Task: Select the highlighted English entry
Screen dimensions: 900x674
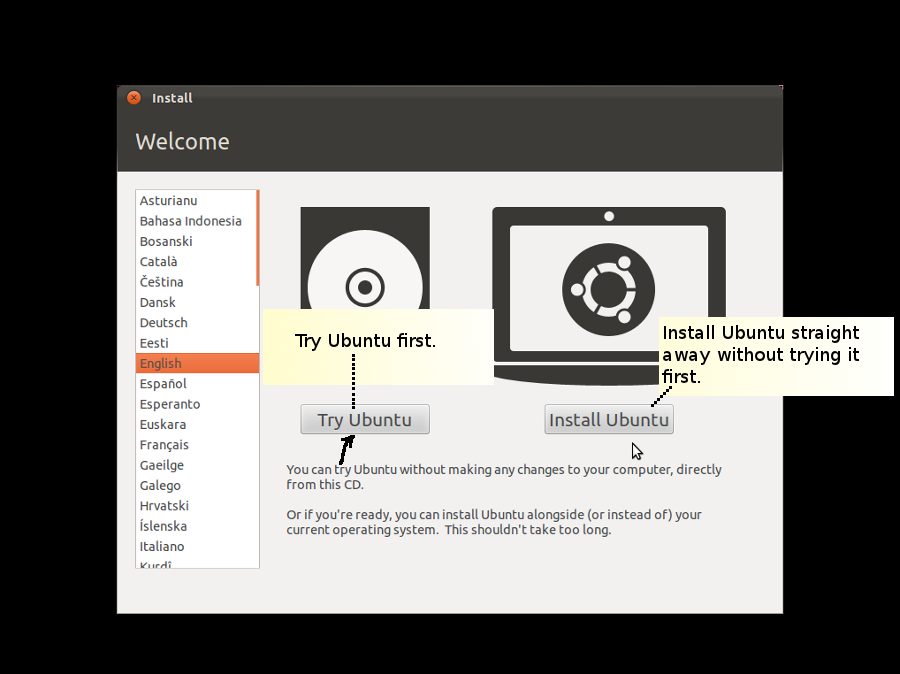Action: [x=197, y=363]
